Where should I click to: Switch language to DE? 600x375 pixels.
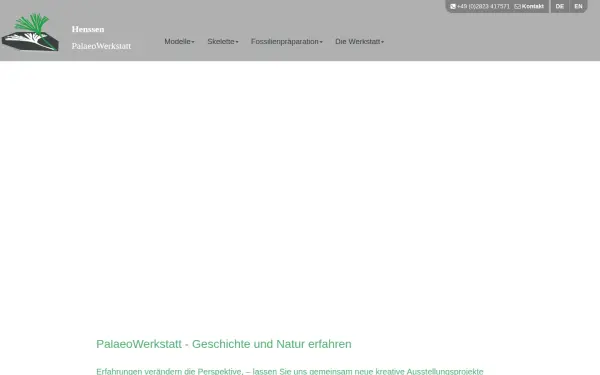pyautogui.click(x=559, y=7)
